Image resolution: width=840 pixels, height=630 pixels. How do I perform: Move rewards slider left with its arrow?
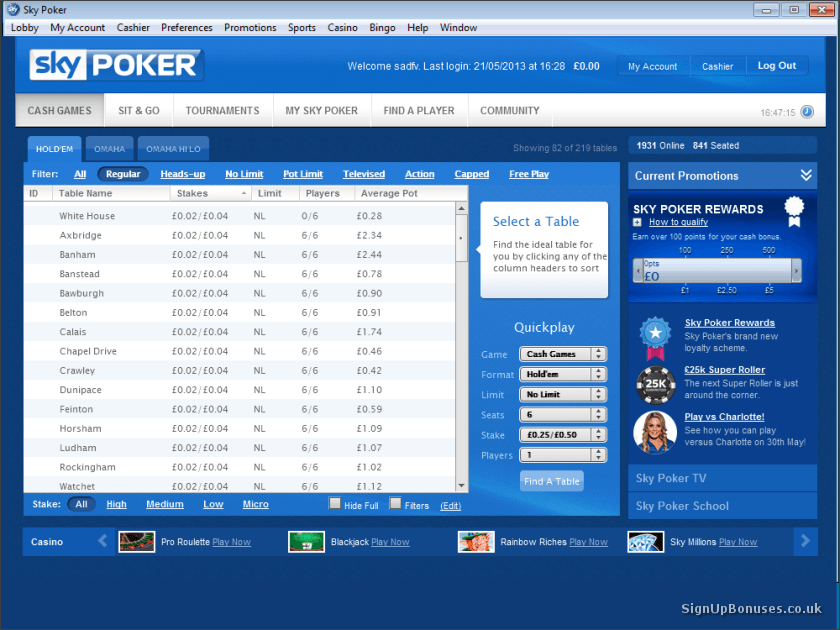[638, 271]
